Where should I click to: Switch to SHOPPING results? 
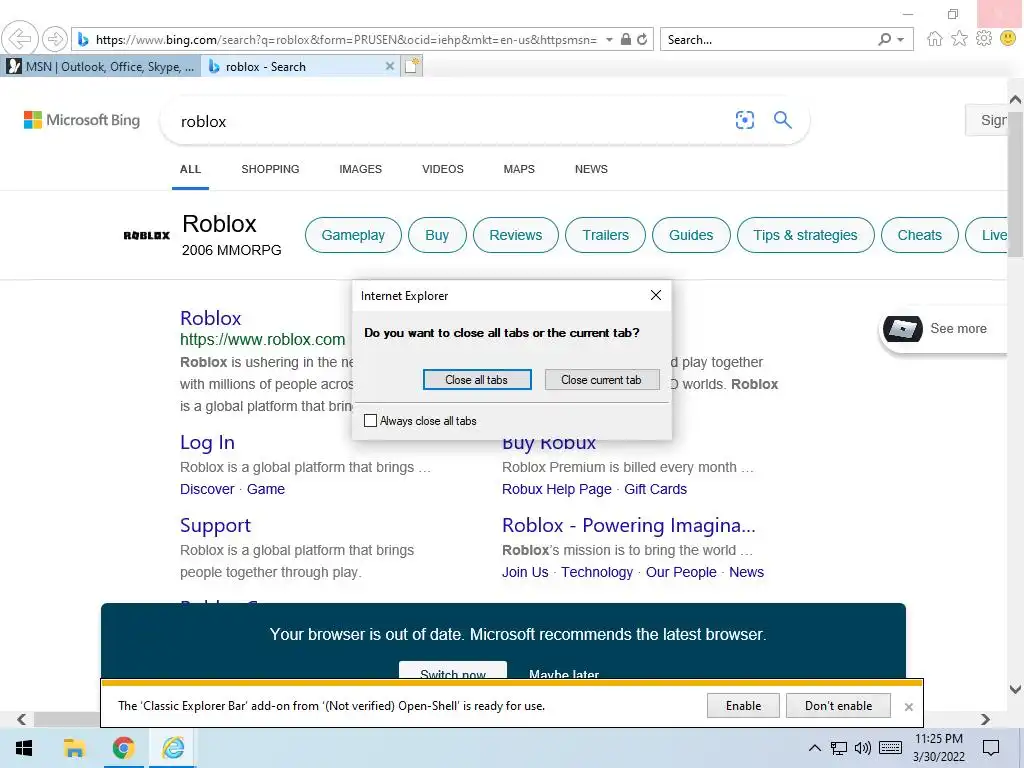[x=270, y=169]
